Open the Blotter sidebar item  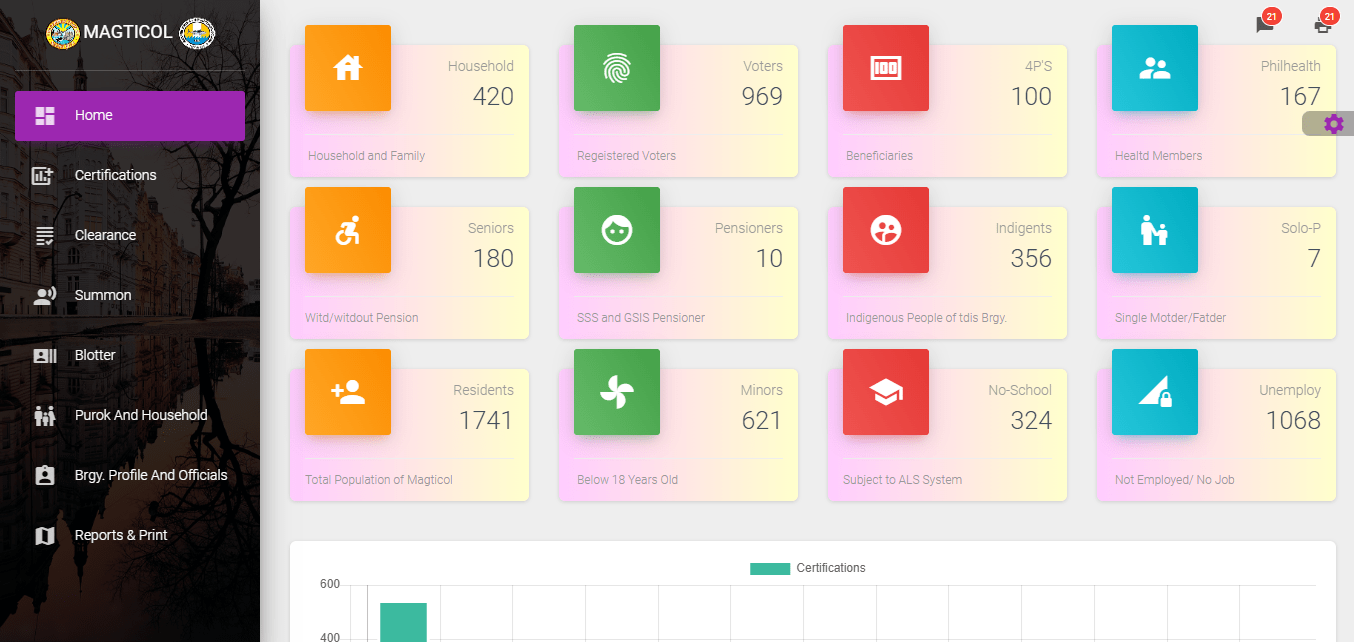point(95,356)
